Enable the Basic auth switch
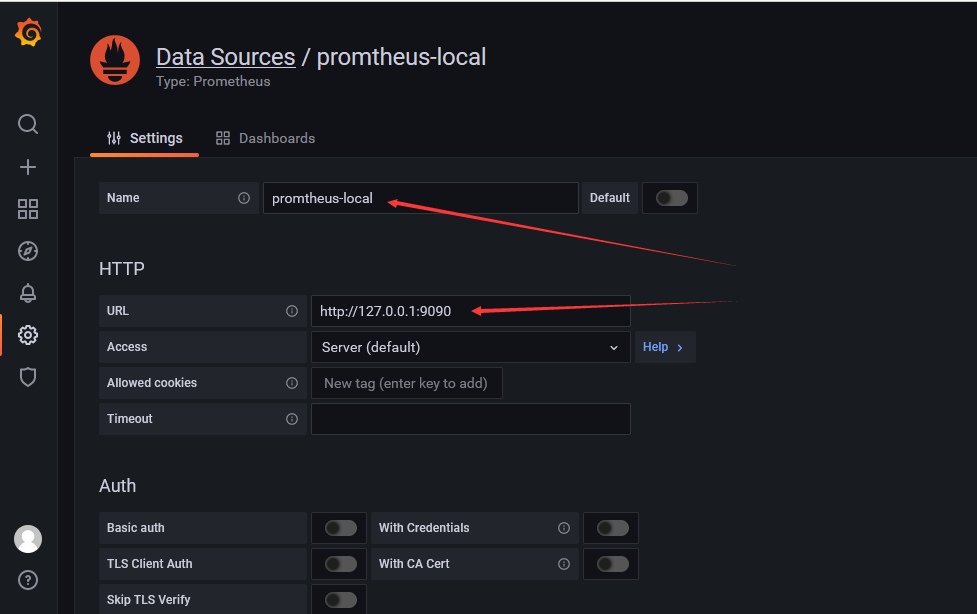The height and width of the screenshot is (614, 977). 341,528
